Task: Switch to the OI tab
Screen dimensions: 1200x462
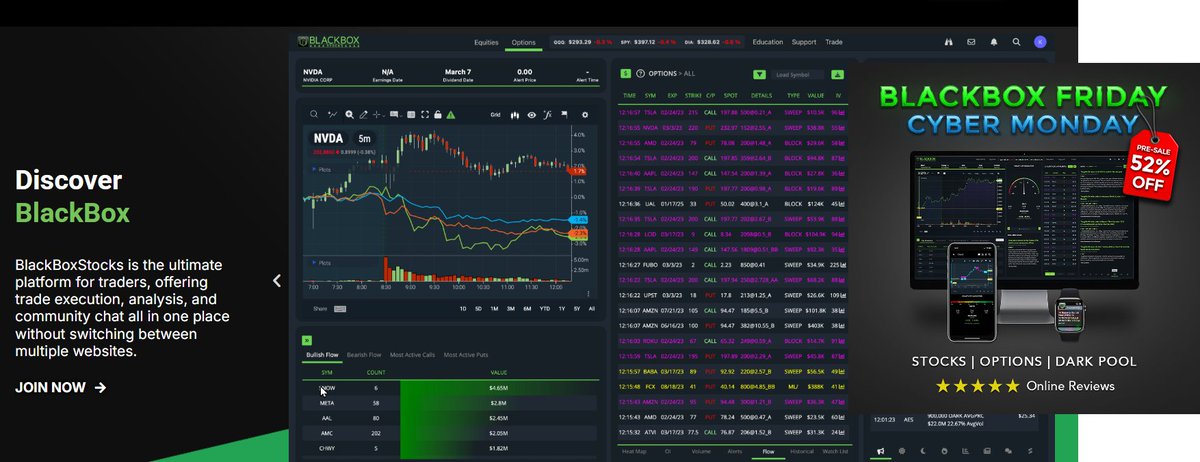Action: (x=668, y=451)
